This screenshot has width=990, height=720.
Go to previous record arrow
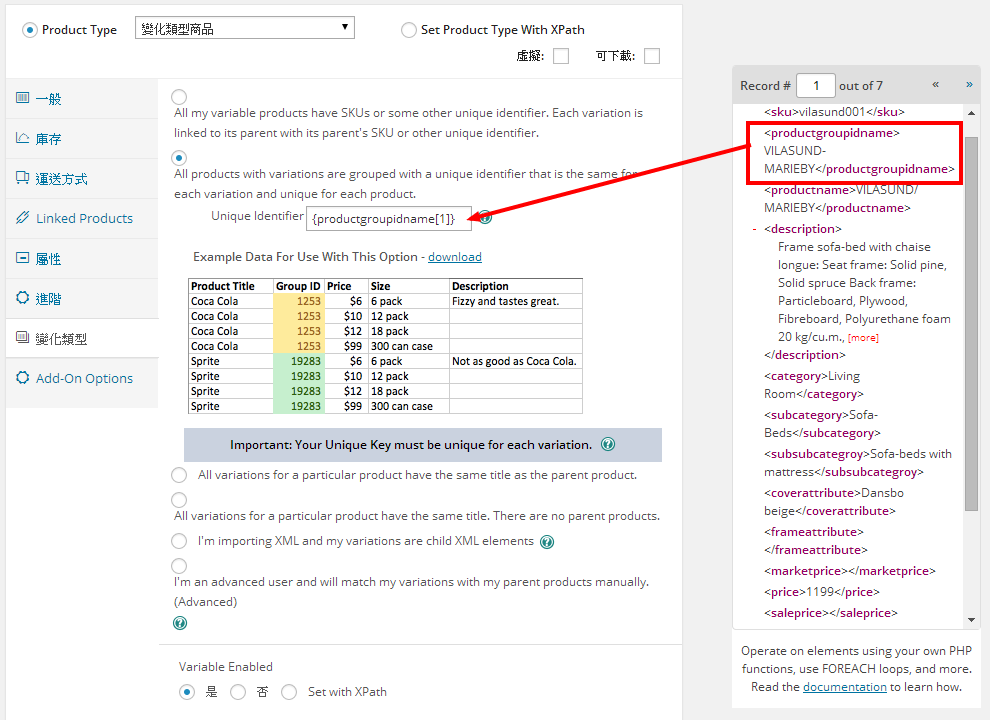pyautogui.click(x=935, y=85)
